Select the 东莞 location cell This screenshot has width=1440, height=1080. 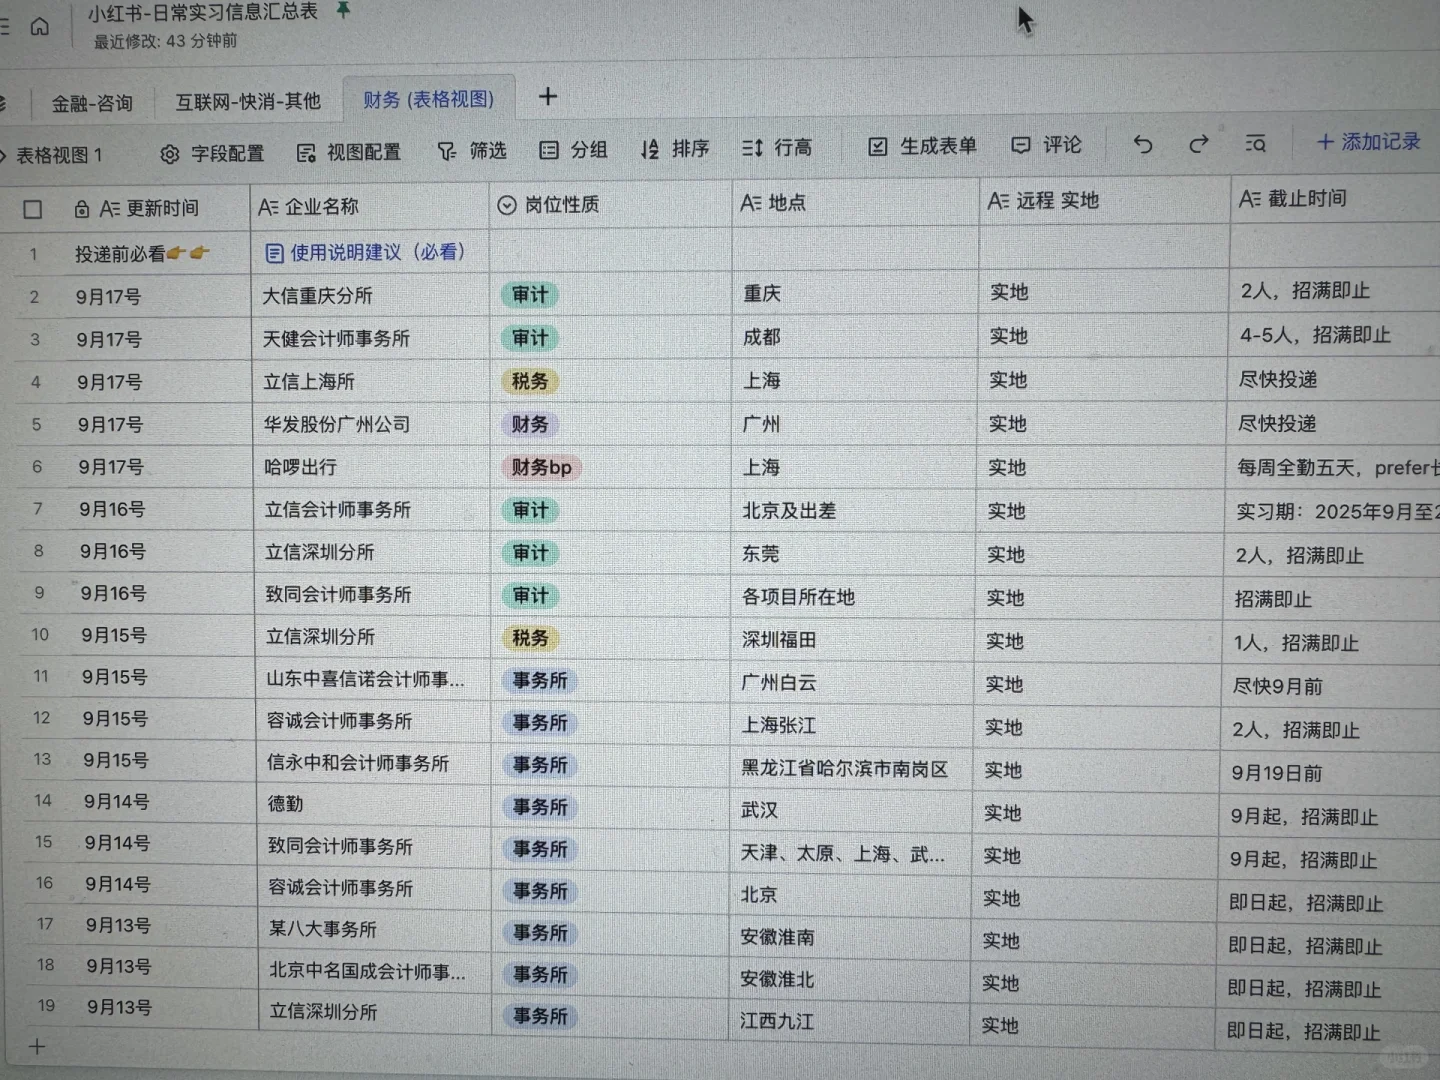pos(853,554)
